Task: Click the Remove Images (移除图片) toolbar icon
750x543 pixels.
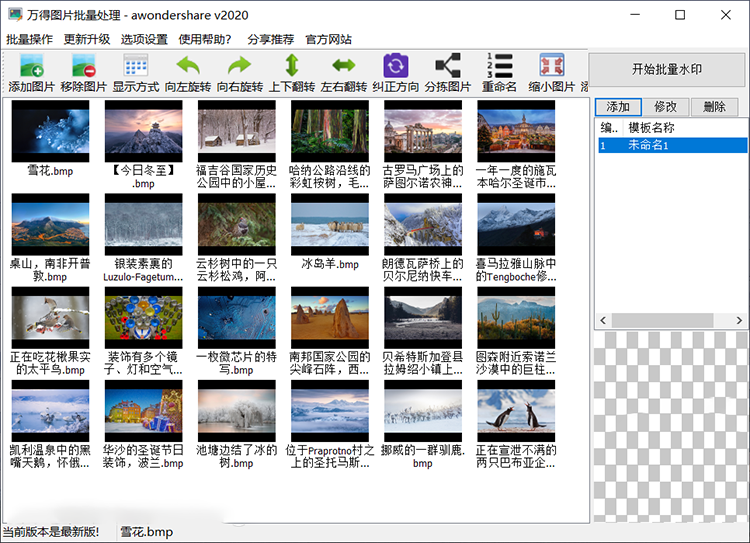Action: coord(84,72)
